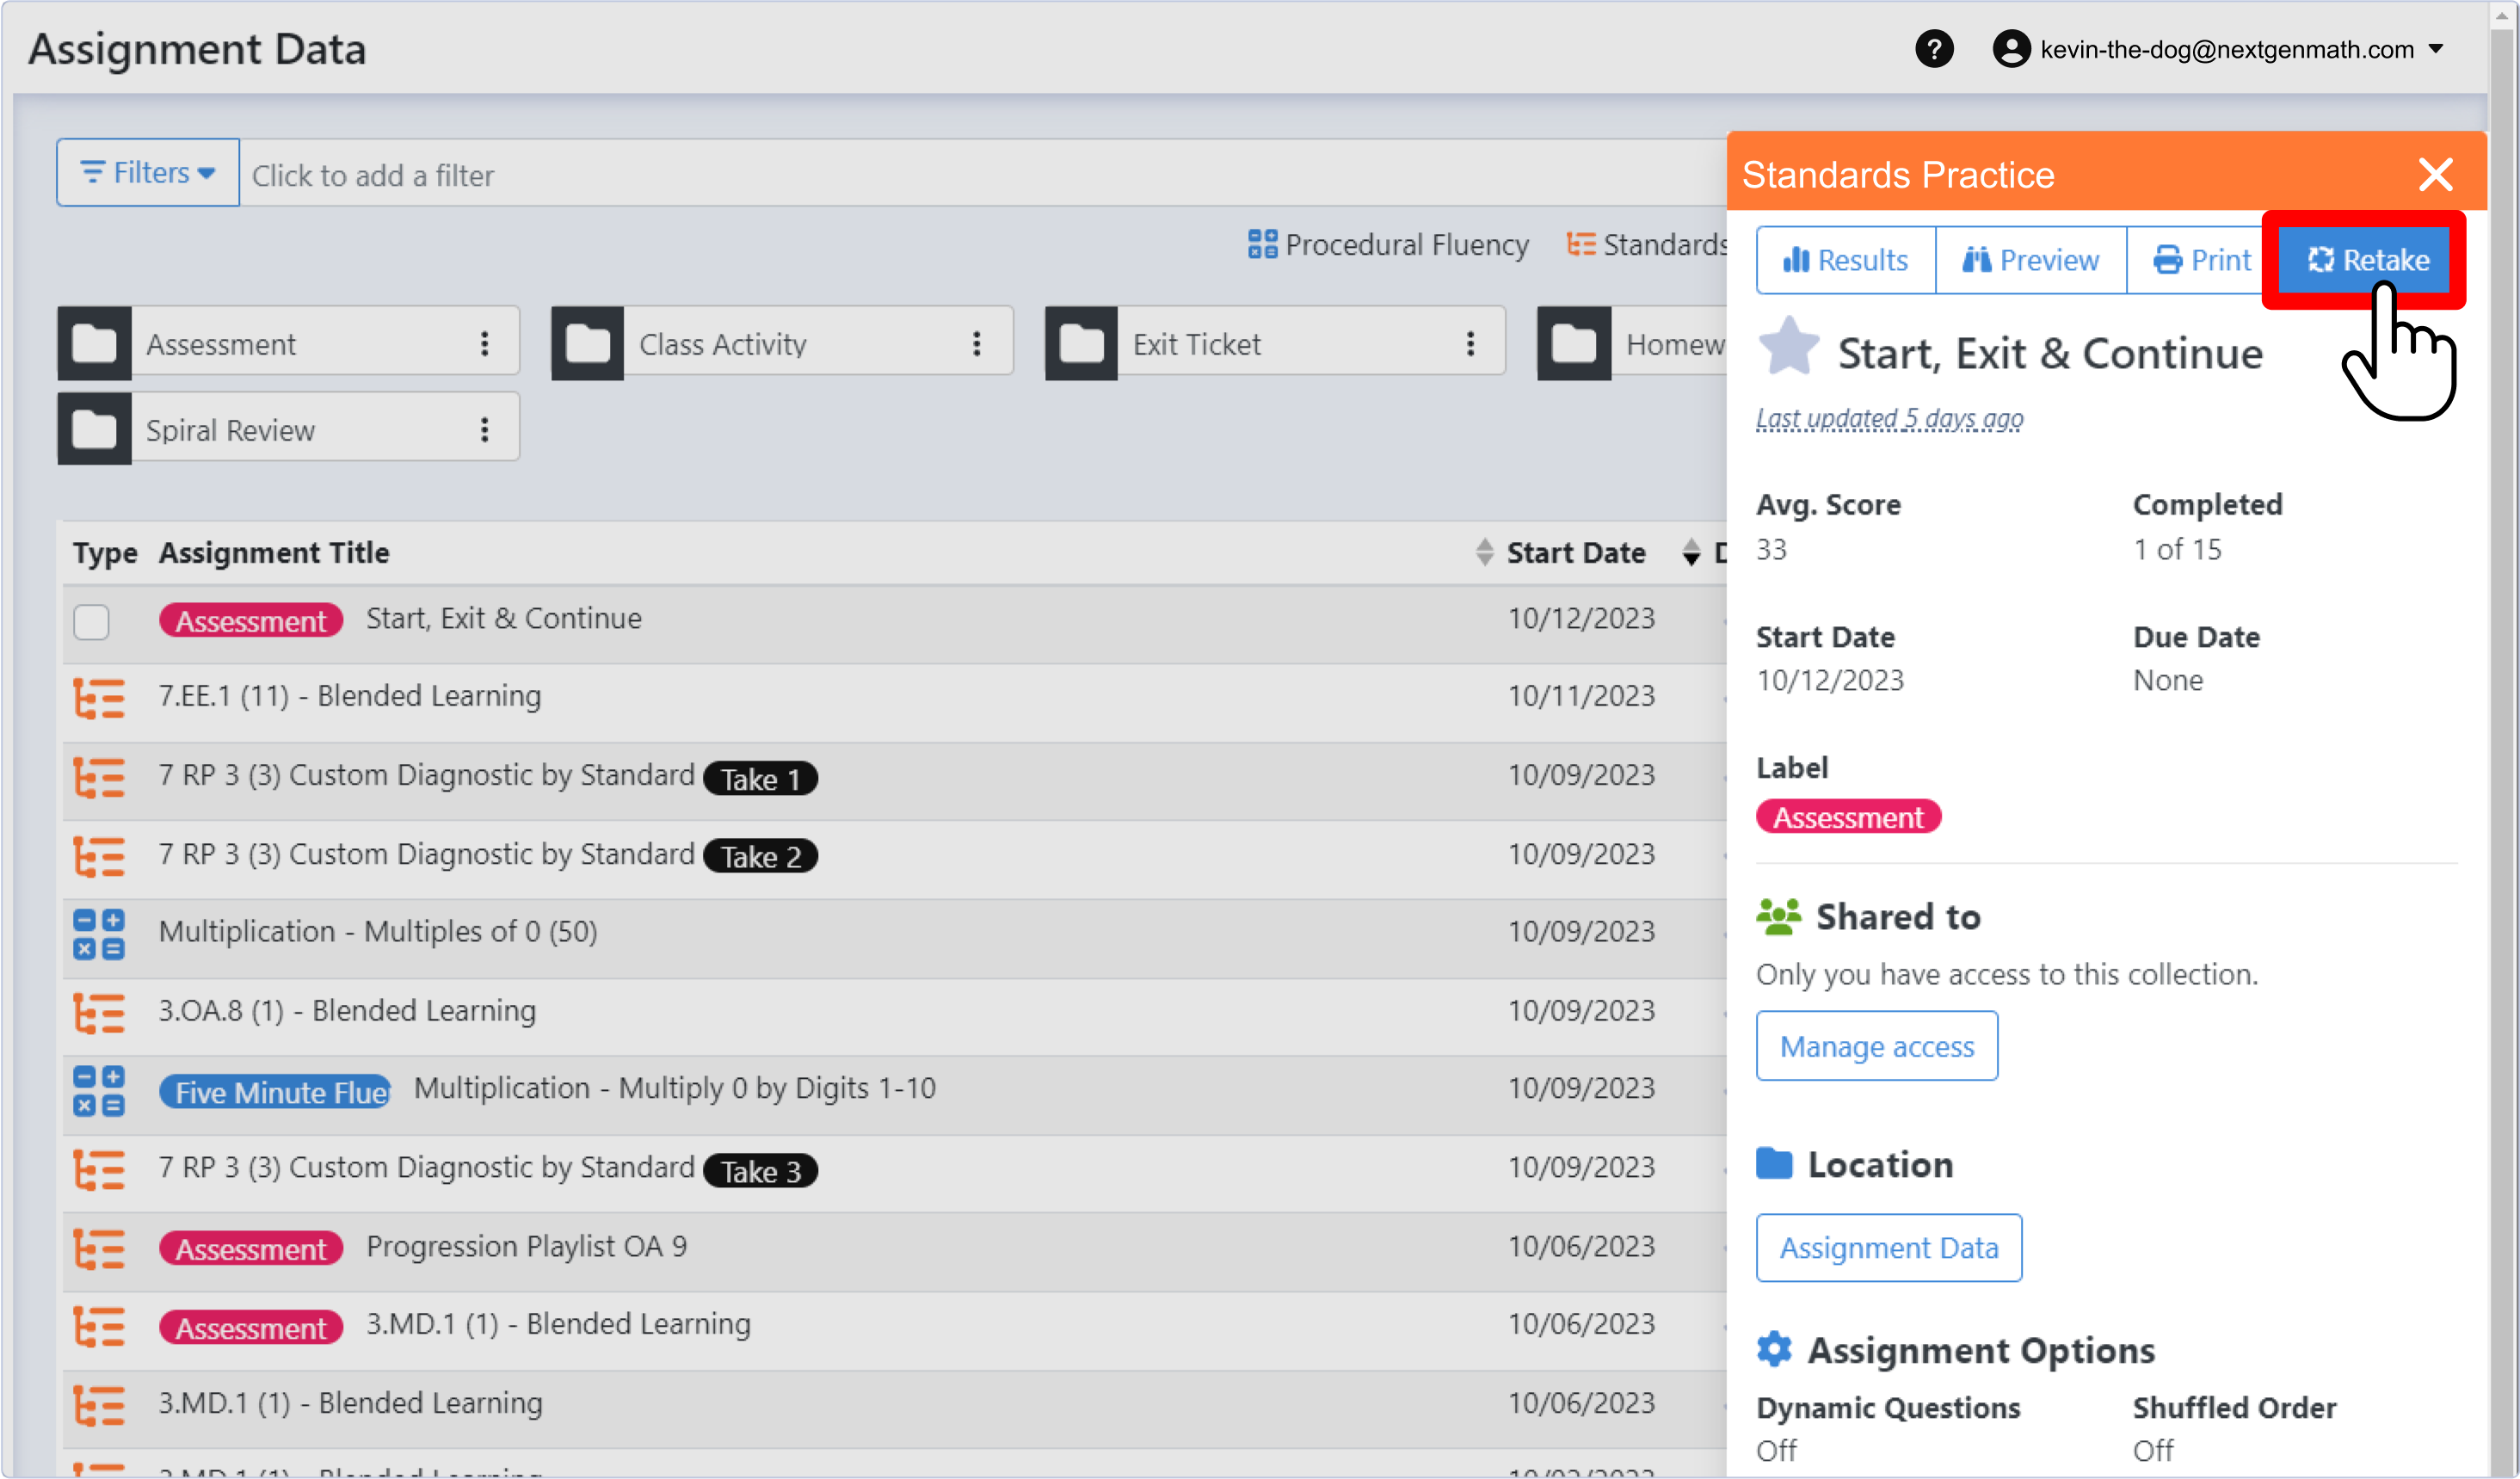Open the Results tab
The width and height of the screenshot is (2520, 1479).
point(1846,260)
